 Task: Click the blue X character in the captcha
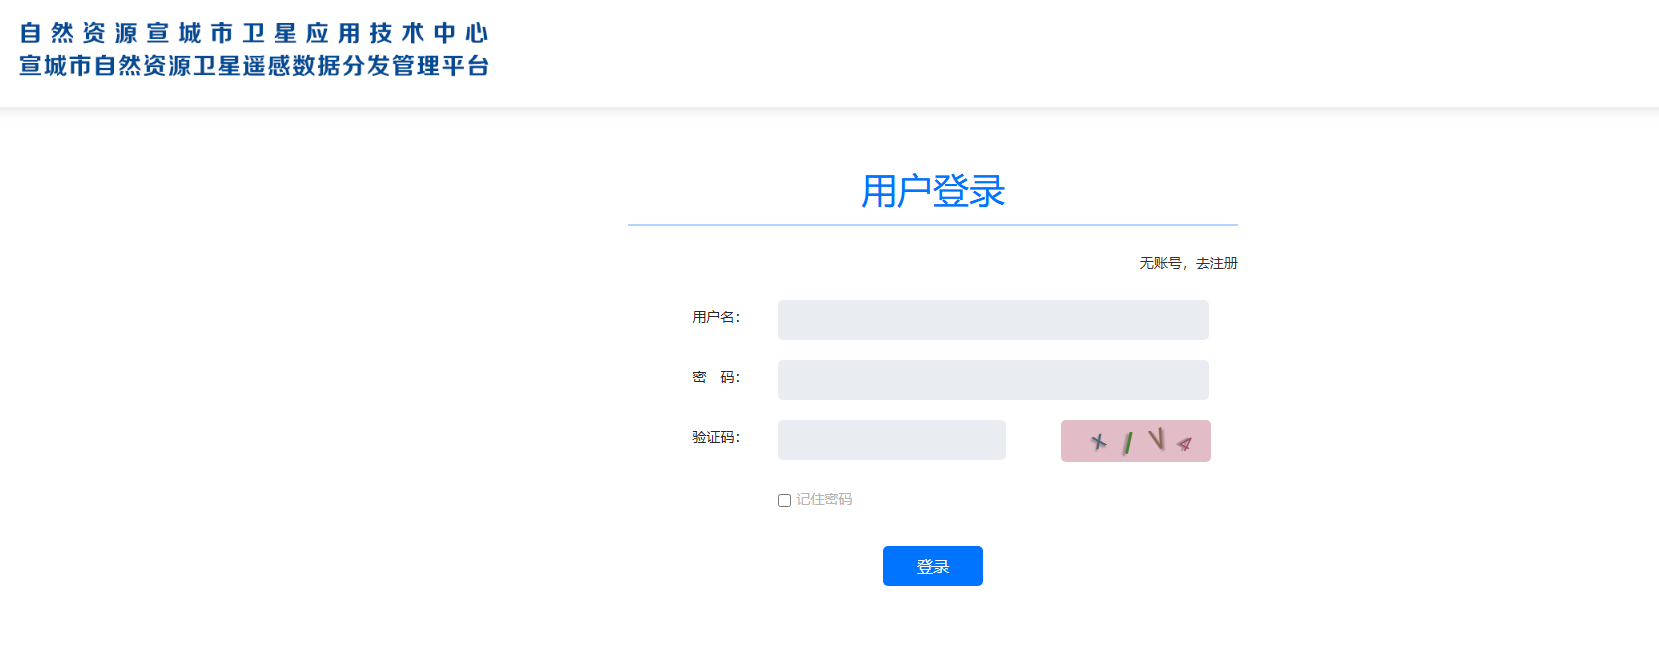pyautogui.click(x=1099, y=441)
